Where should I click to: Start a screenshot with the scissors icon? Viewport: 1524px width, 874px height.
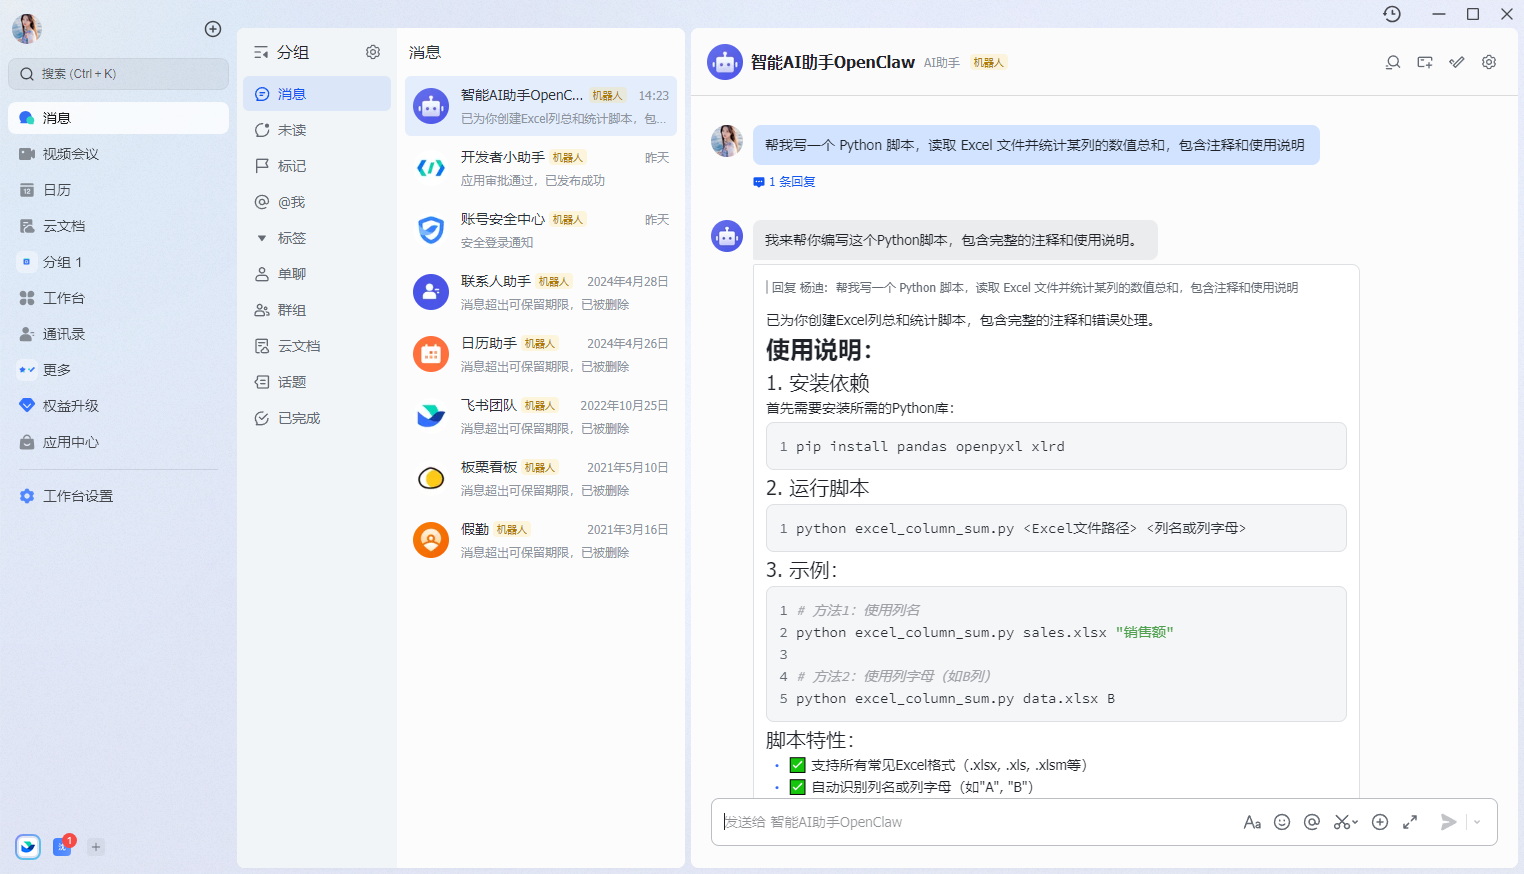pos(1340,821)
